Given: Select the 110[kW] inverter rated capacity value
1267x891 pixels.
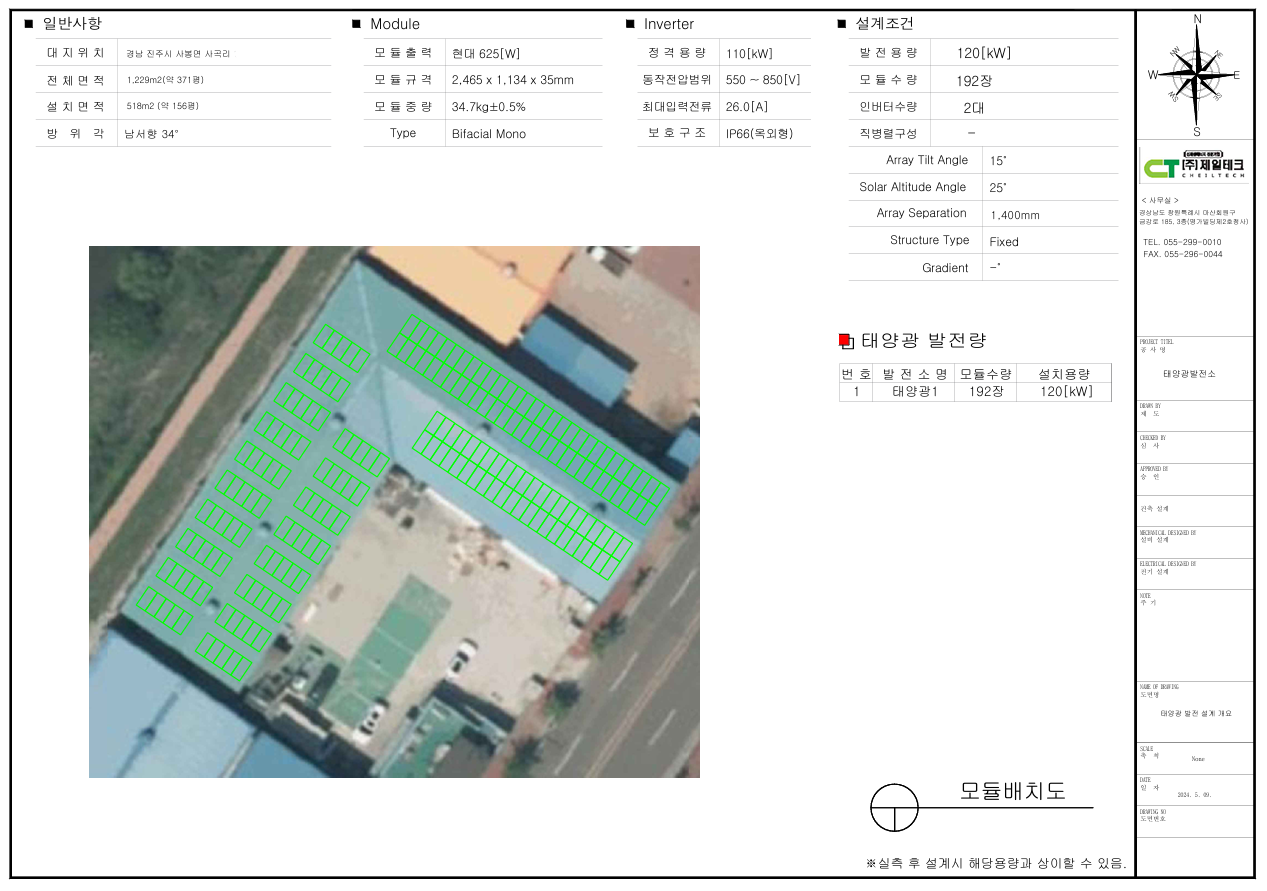Looking at the screenshot, I should click(x=749, y=53).
